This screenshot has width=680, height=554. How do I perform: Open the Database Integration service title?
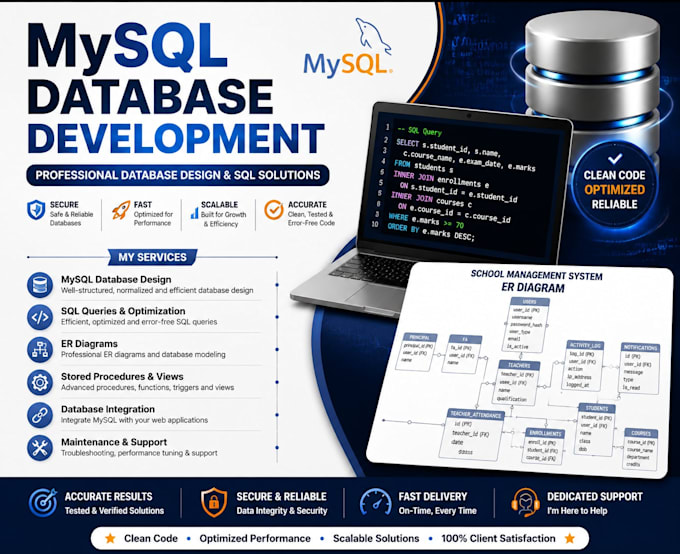(108, 409)
